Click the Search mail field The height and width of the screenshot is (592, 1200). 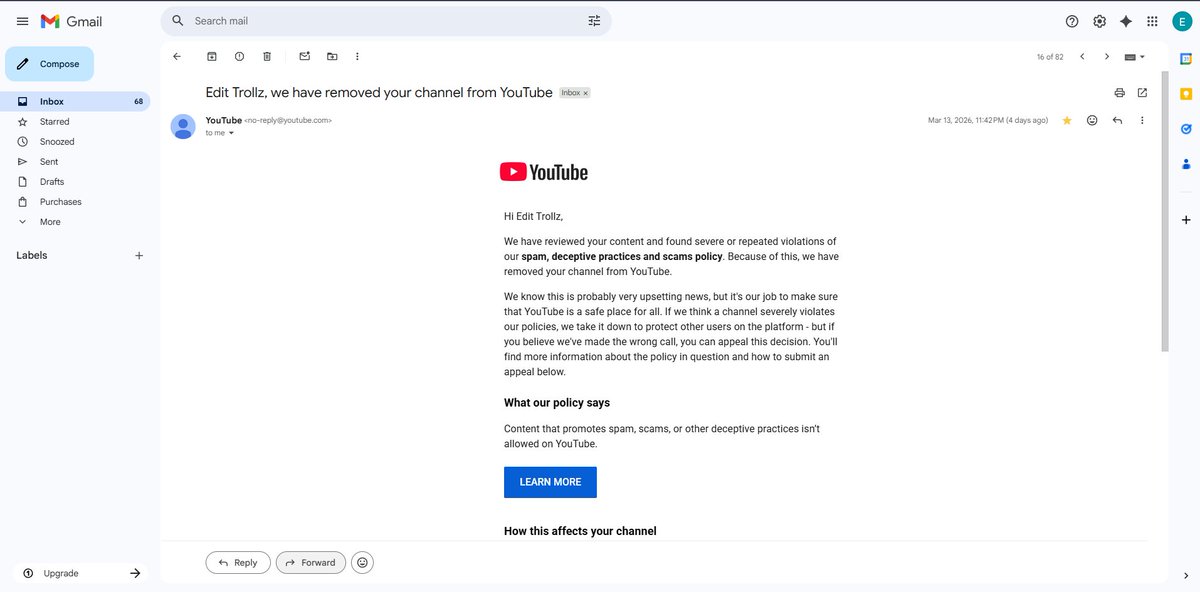click(x=386, y=21)
